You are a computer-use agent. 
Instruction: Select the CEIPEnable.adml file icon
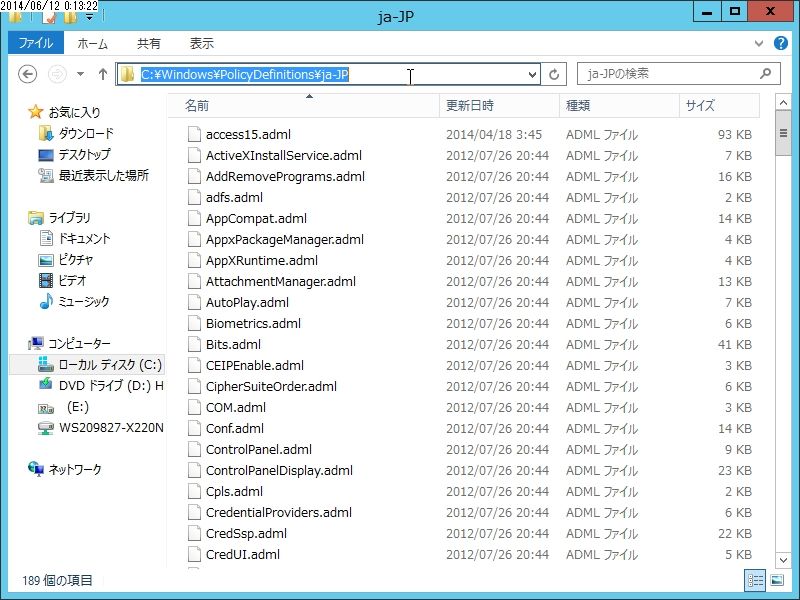(194, 365)
